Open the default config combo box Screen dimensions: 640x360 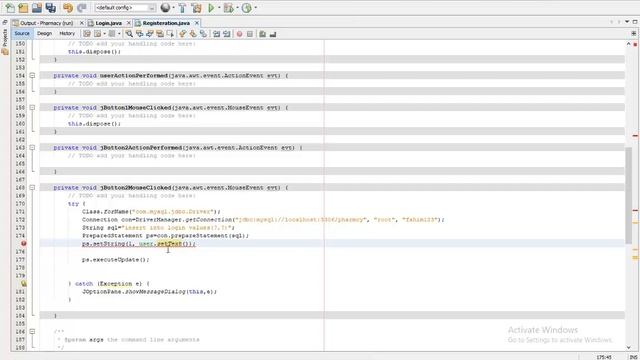(125, 8)
